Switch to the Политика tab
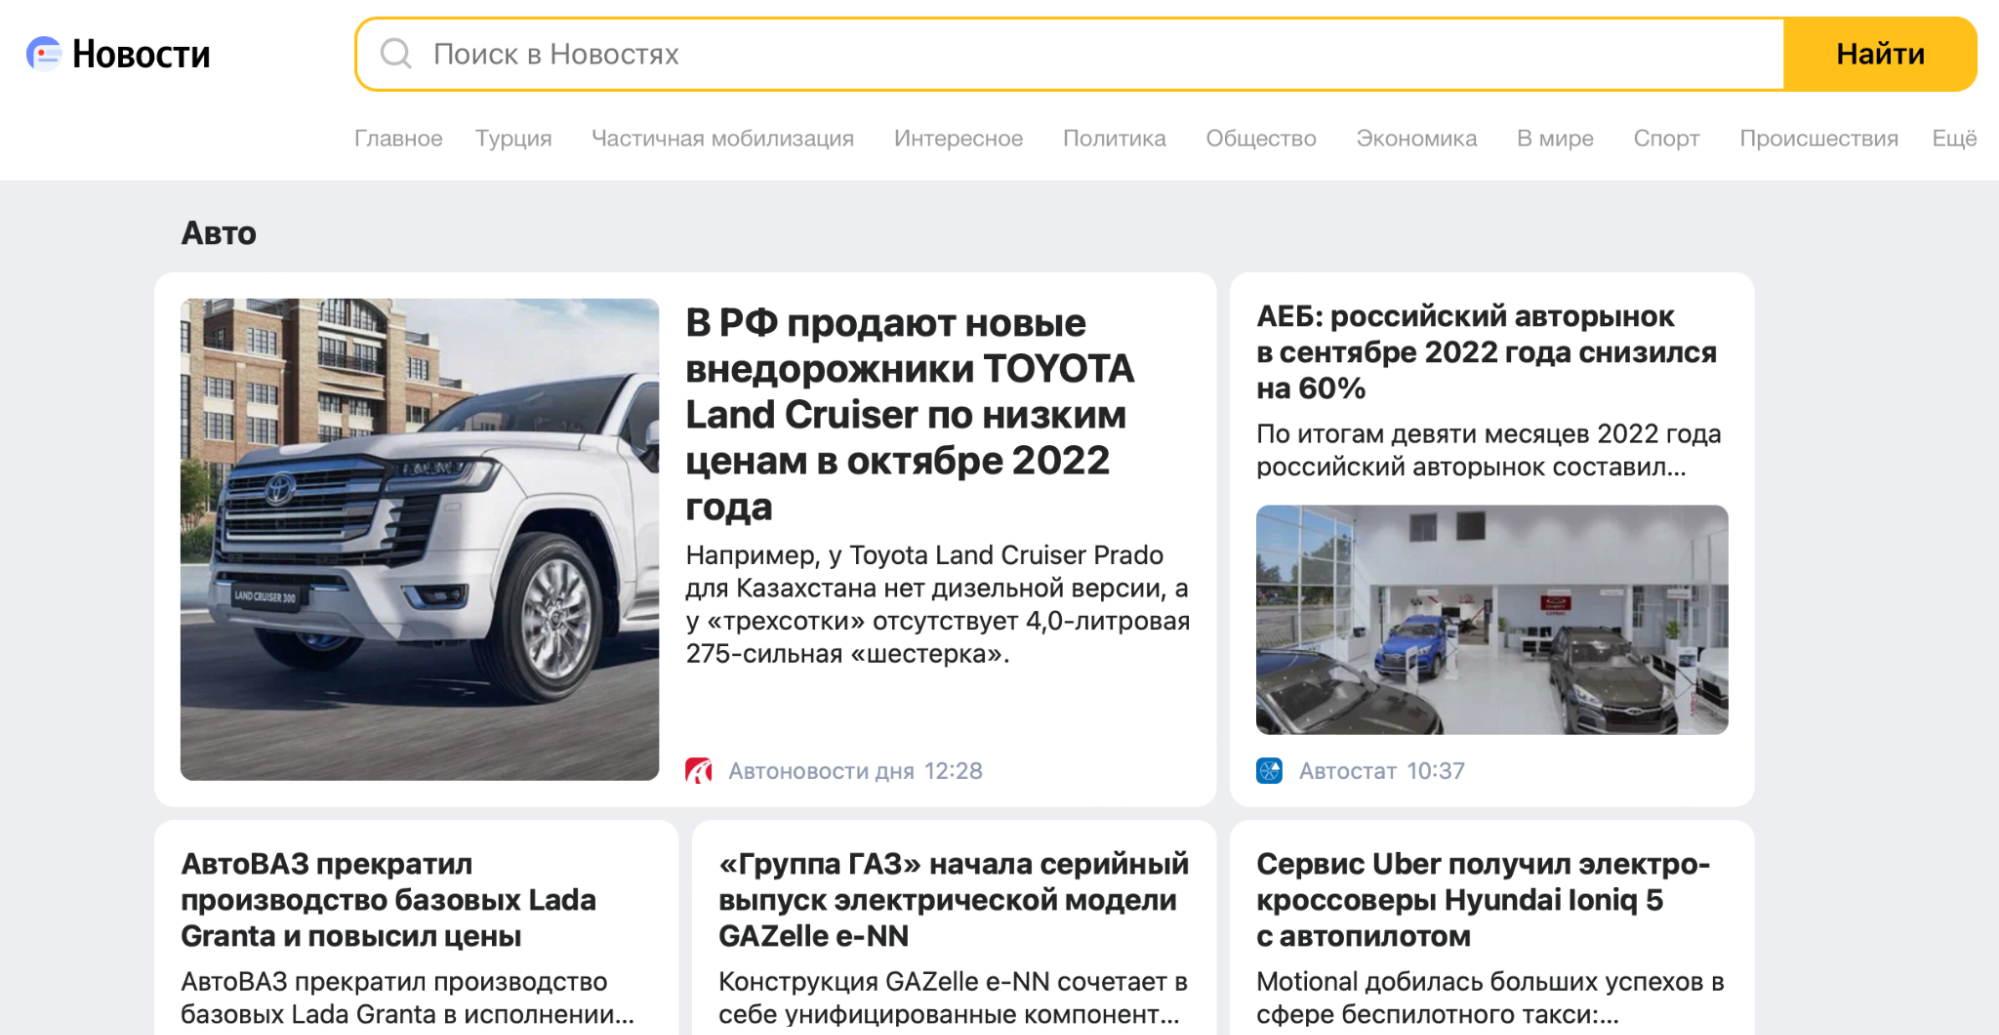This screenshot has width=1999, height=1035. click(x=1114, y=138)
